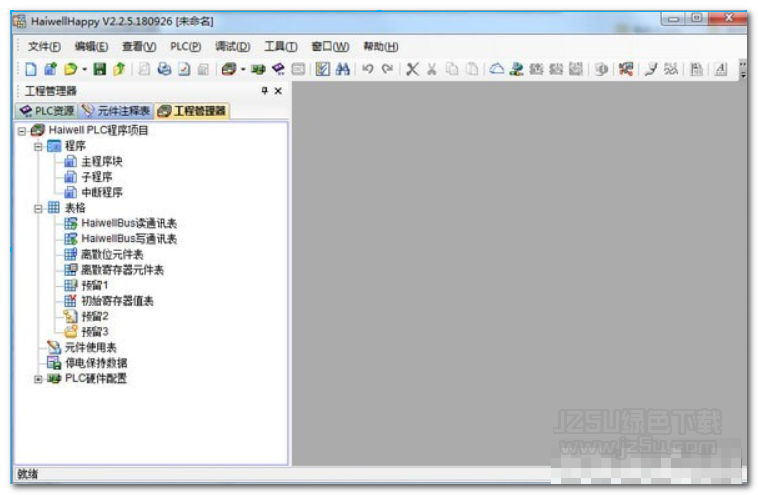758x495 pixels.
Task: Click the online computer connection toolbar icon
Action: point(516,69)
